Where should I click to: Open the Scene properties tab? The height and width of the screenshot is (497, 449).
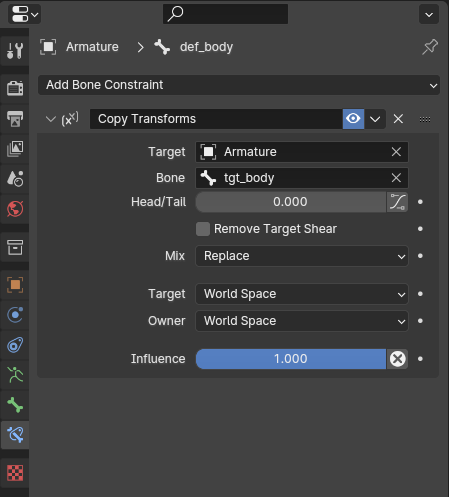[15, 179]
